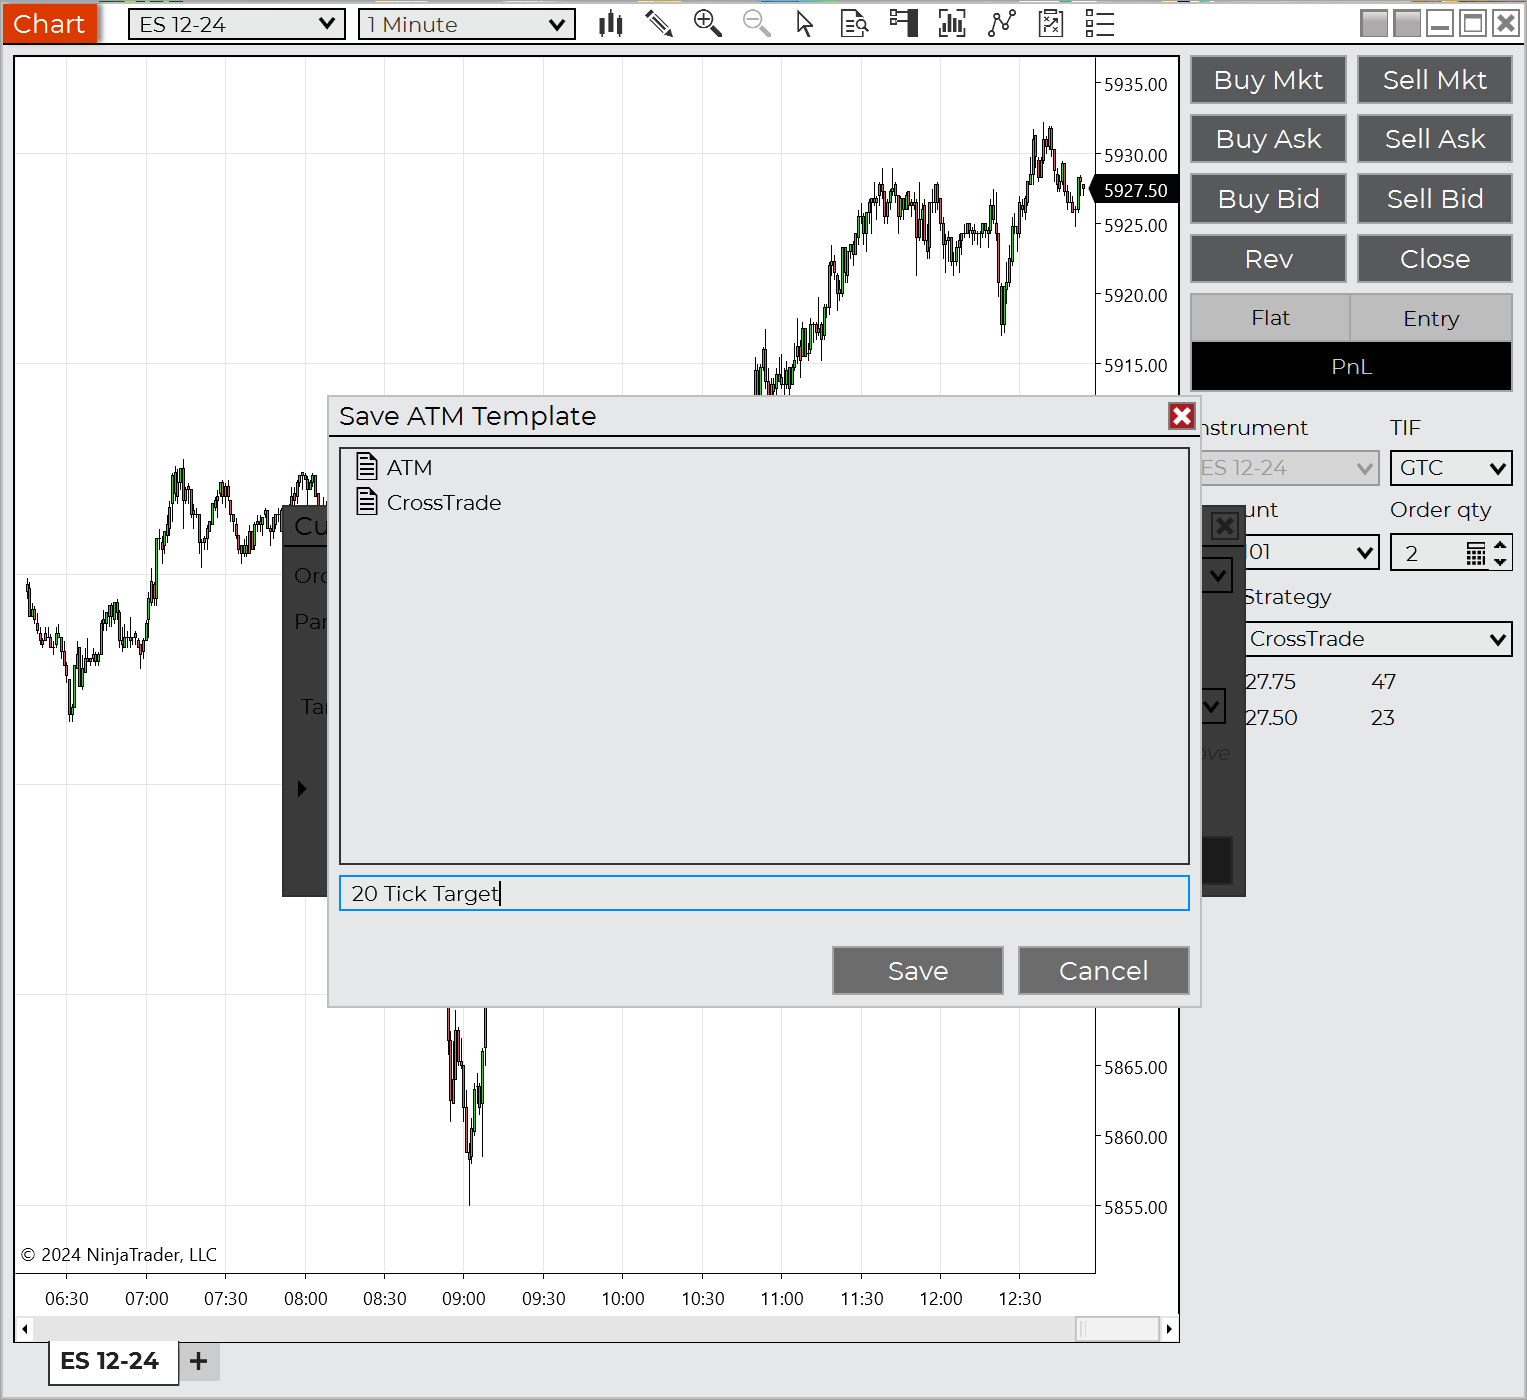Click the ES 12-24 chart tab

click(110, 1361)
